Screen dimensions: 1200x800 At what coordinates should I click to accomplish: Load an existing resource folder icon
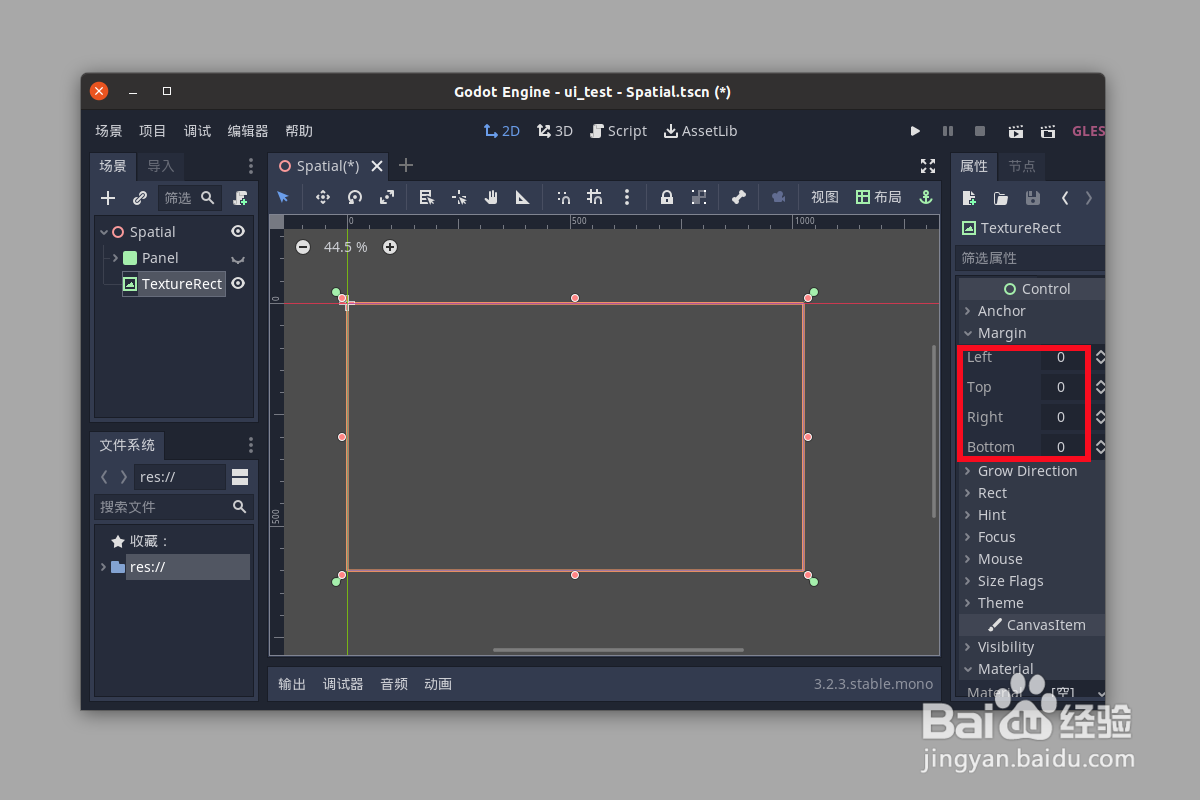(x=1000, y=198)
